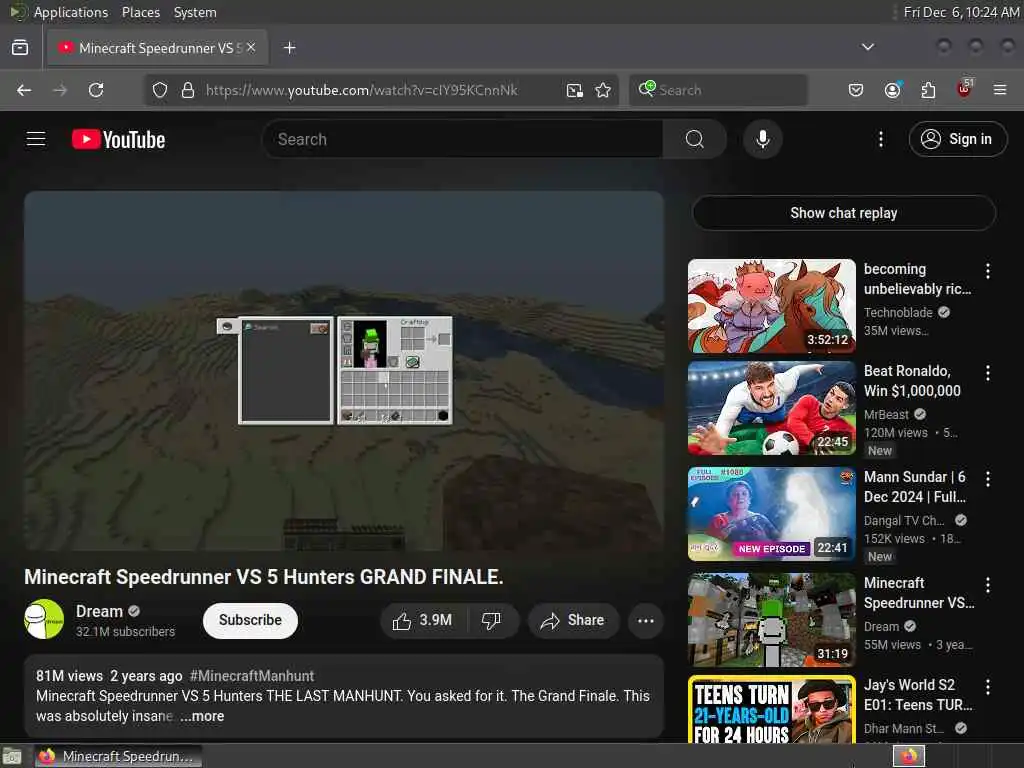This screenshot has height=768, width=1024.
Task: Subscribe to Dream channel
Action: pyautogui.click(x=250, y=620)
